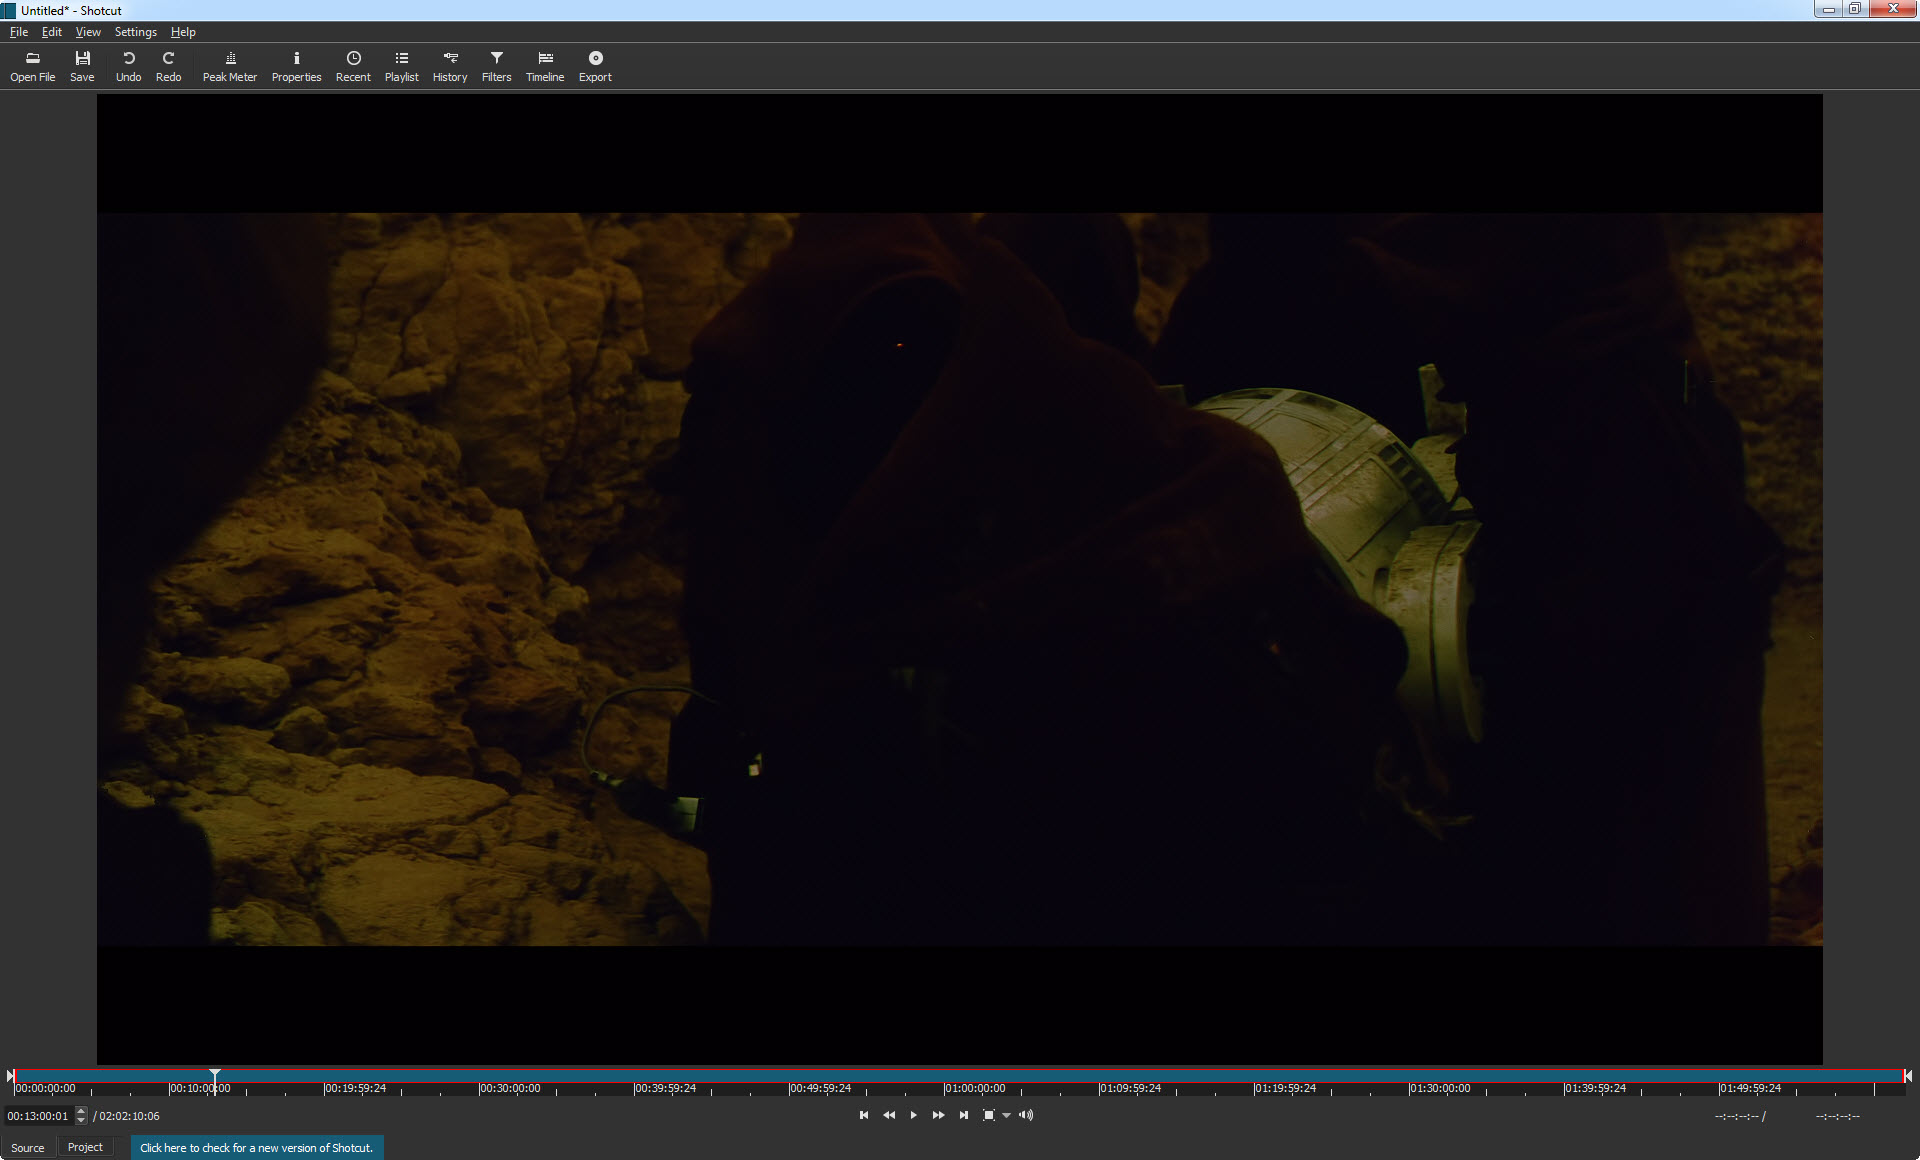Viewport: 1920px width, 1160px height.
Task: Undo the last action
Action: coord(128,66)
